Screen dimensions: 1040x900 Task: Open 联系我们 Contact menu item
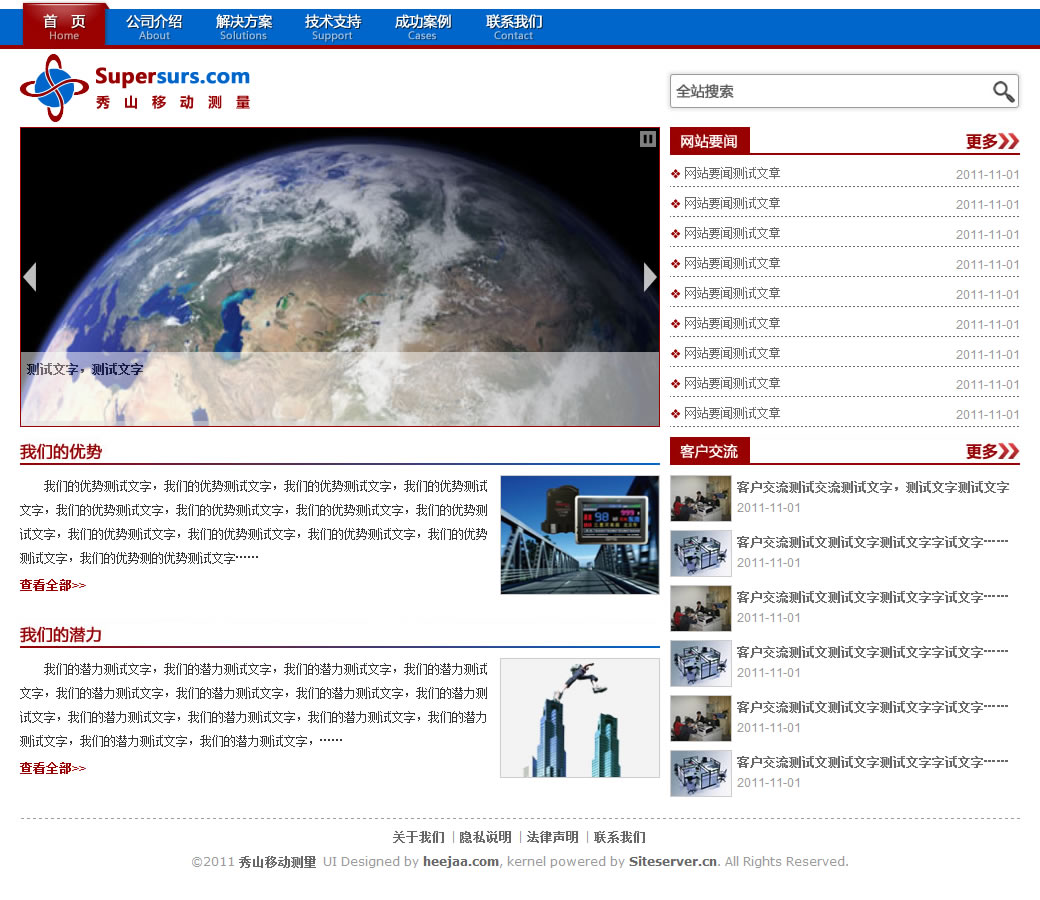513,27
